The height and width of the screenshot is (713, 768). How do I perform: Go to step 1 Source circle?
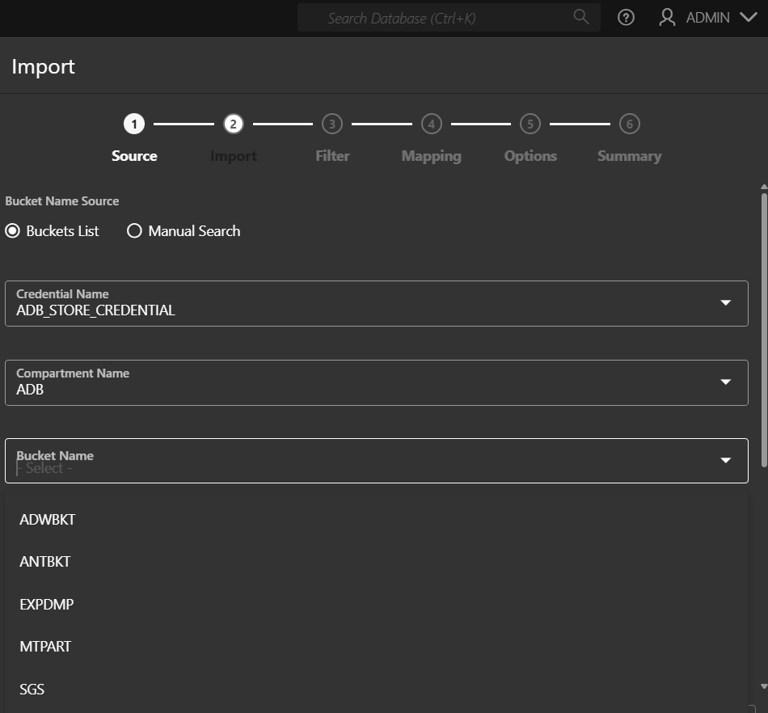[134, 124]
